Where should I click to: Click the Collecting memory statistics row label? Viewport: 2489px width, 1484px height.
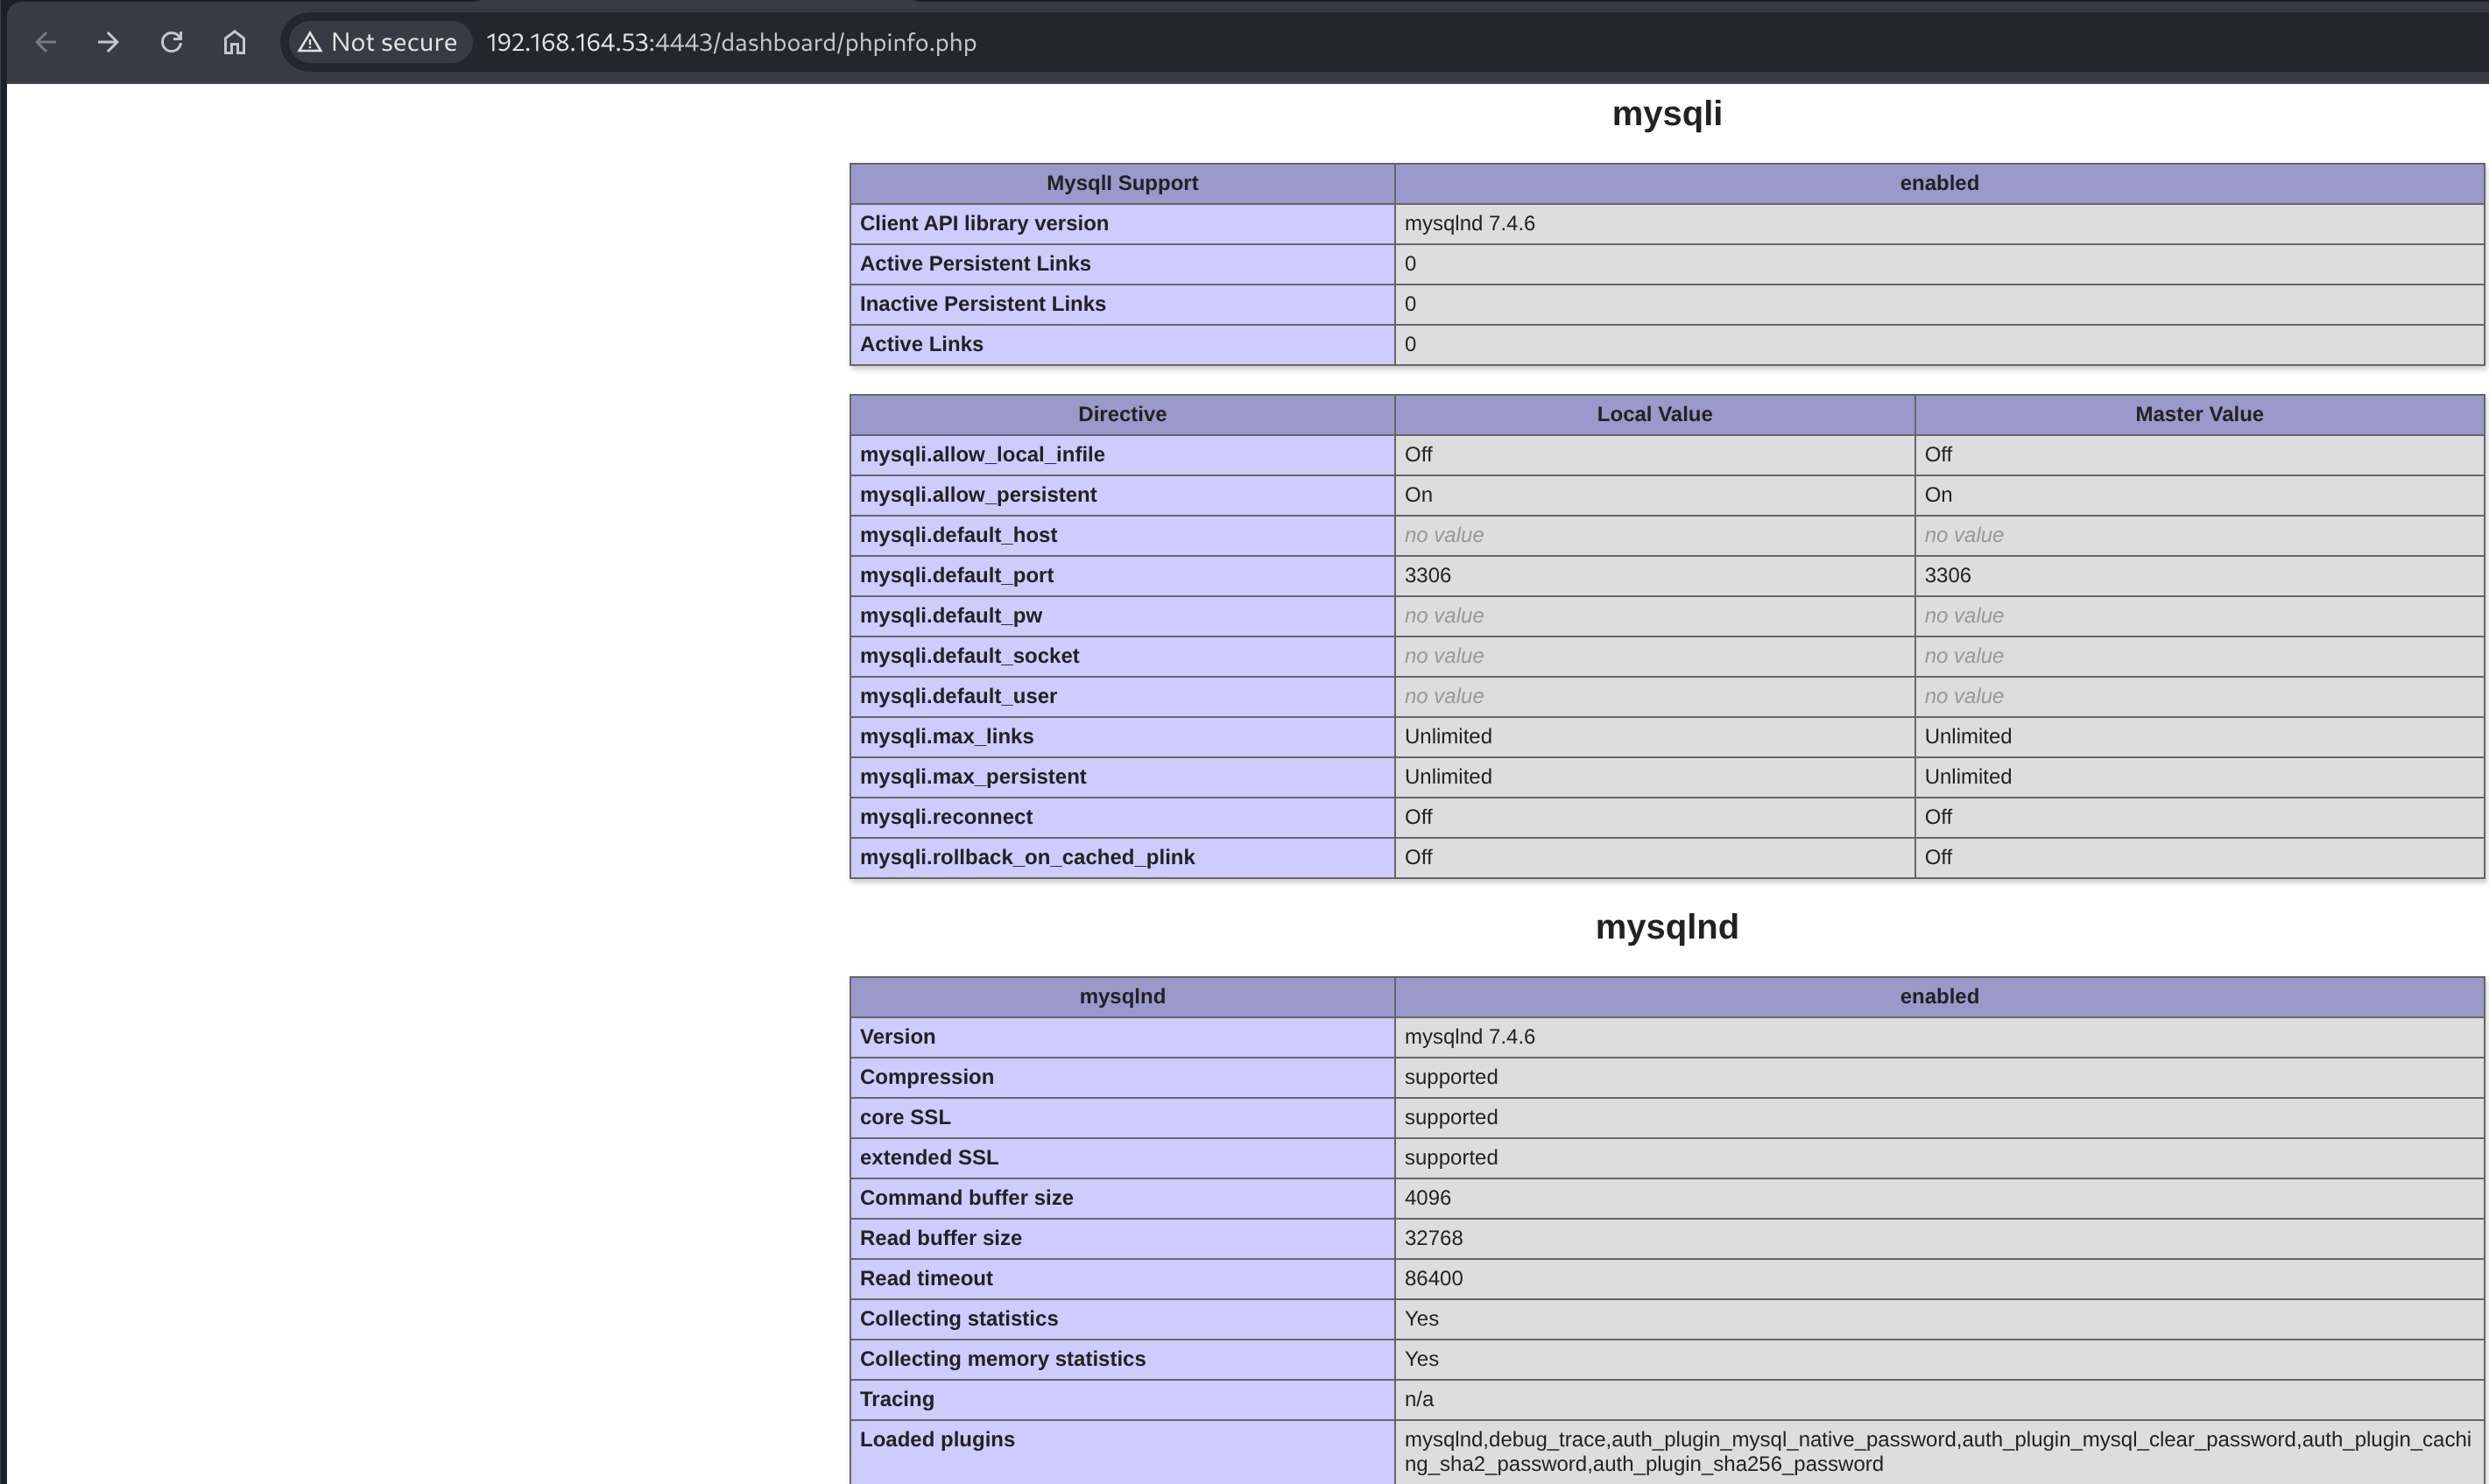pyautogui.click(x=1002, y=1358)
